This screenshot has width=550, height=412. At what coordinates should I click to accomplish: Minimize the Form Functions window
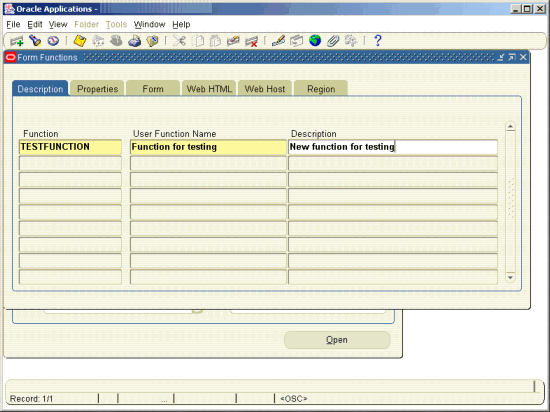pyautogui.click(x=501, y=57)
